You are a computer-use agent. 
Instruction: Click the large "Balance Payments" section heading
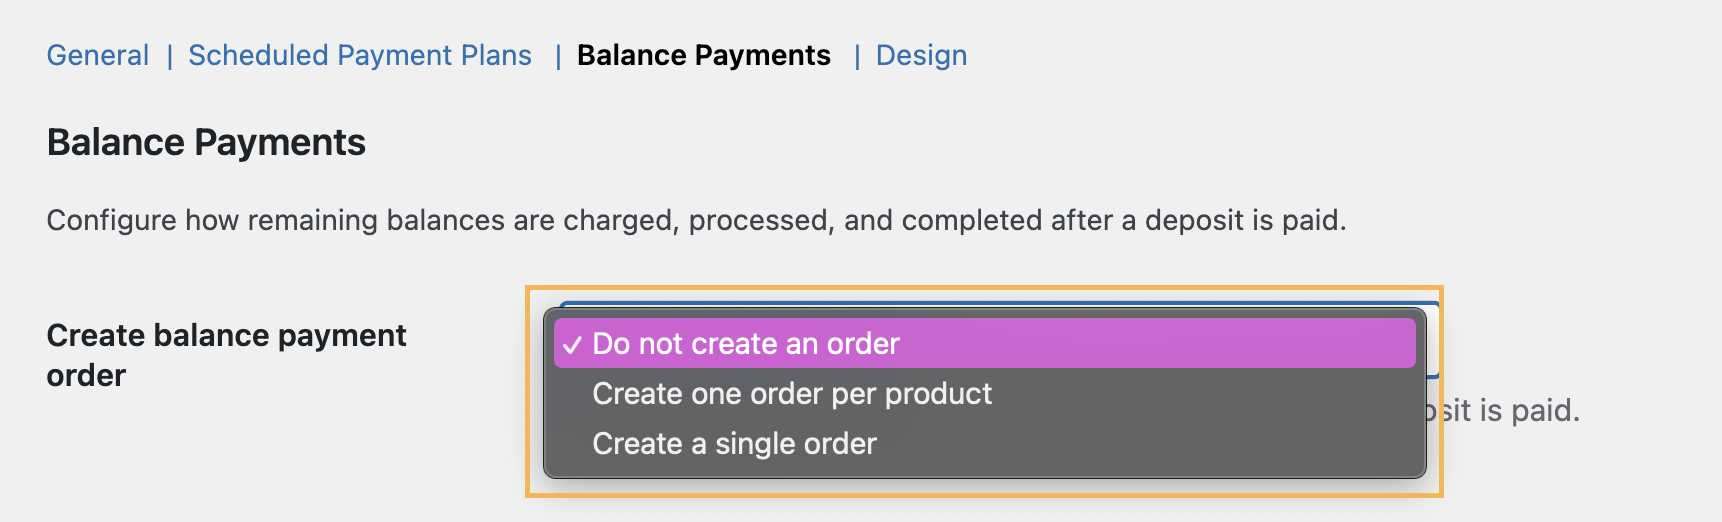click(x=206, y=142)
